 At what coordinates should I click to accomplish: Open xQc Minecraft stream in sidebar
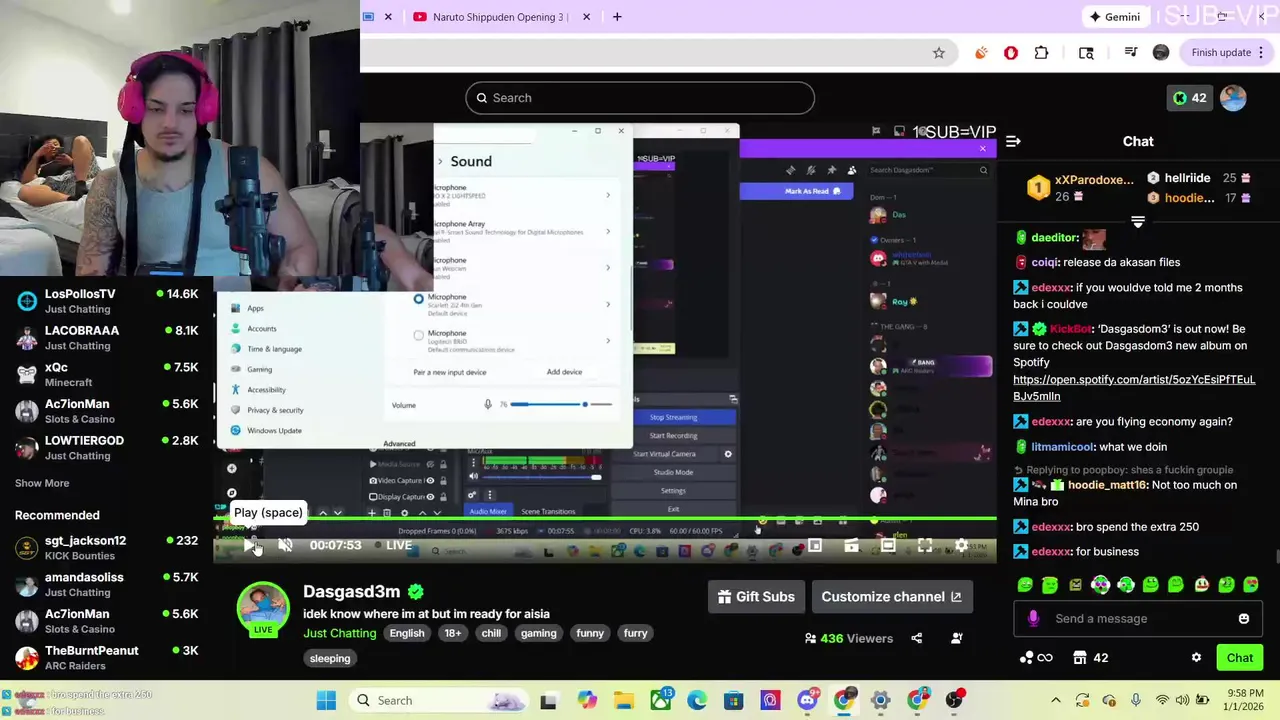click(x=107, y=374)
